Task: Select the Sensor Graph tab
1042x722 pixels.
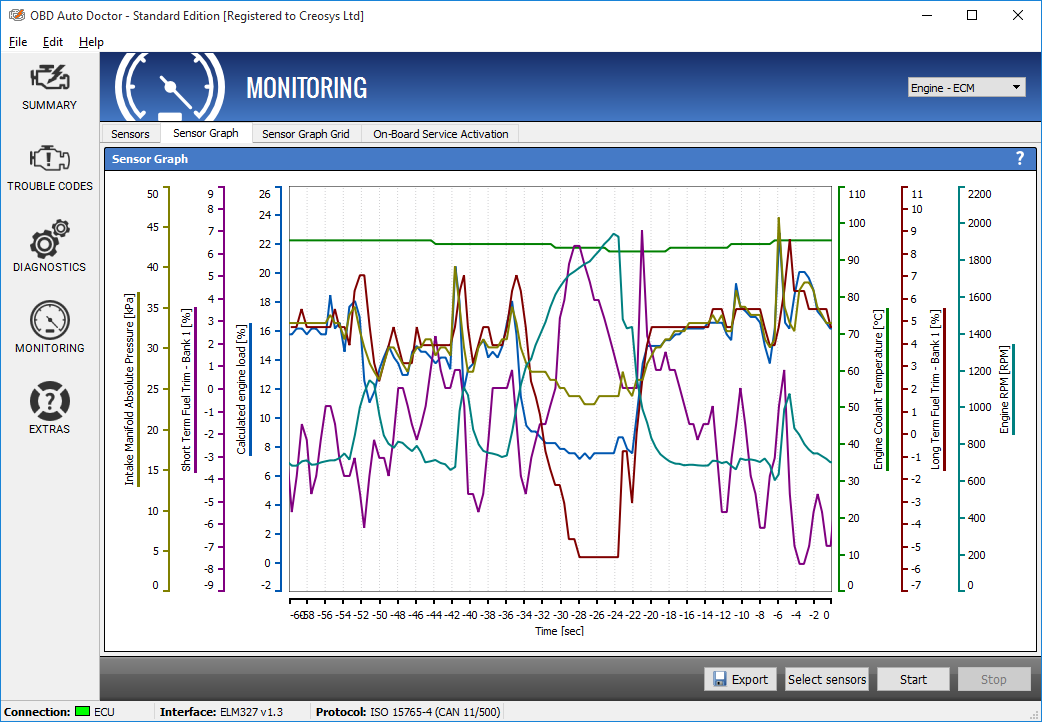Action: 206,133
